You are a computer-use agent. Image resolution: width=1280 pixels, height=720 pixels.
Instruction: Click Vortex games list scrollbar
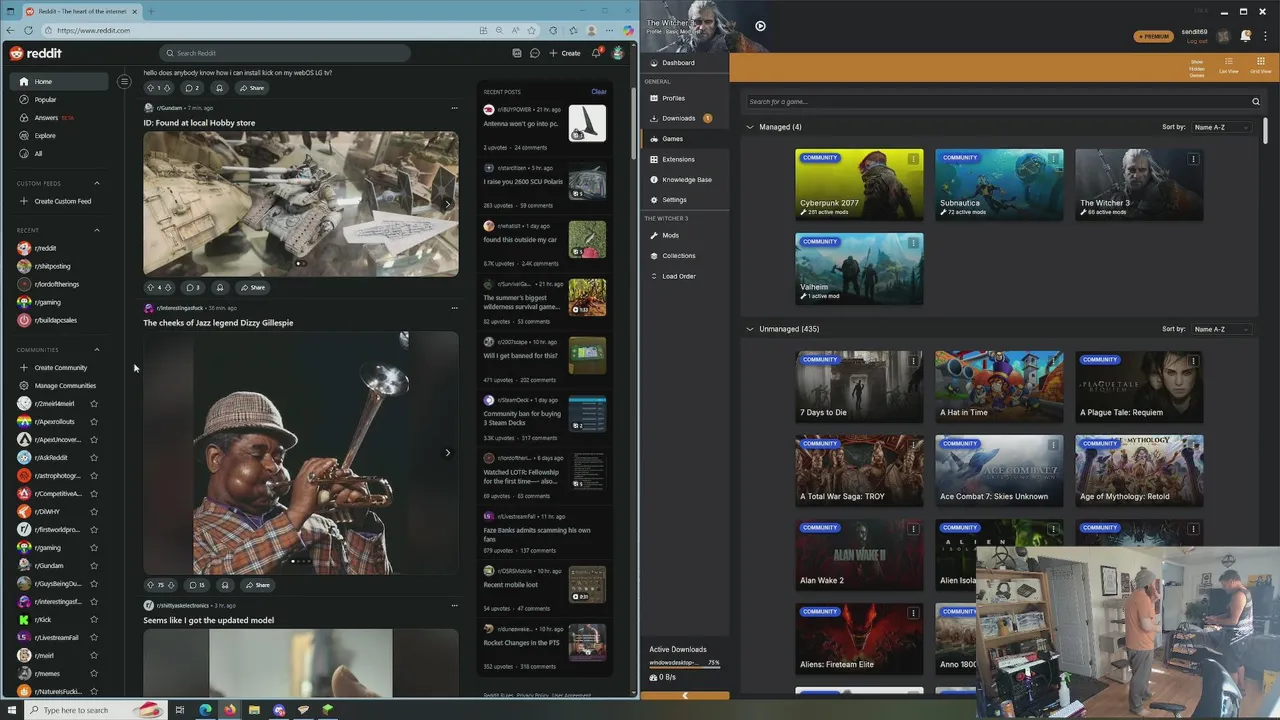[1266, 130]
